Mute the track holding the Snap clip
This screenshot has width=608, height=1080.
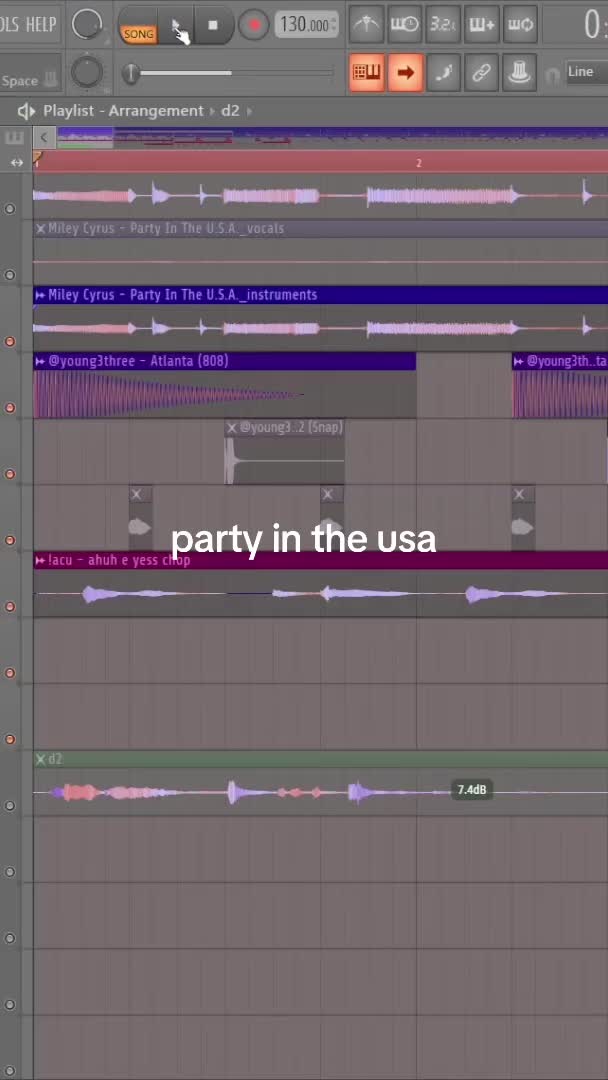10,474
